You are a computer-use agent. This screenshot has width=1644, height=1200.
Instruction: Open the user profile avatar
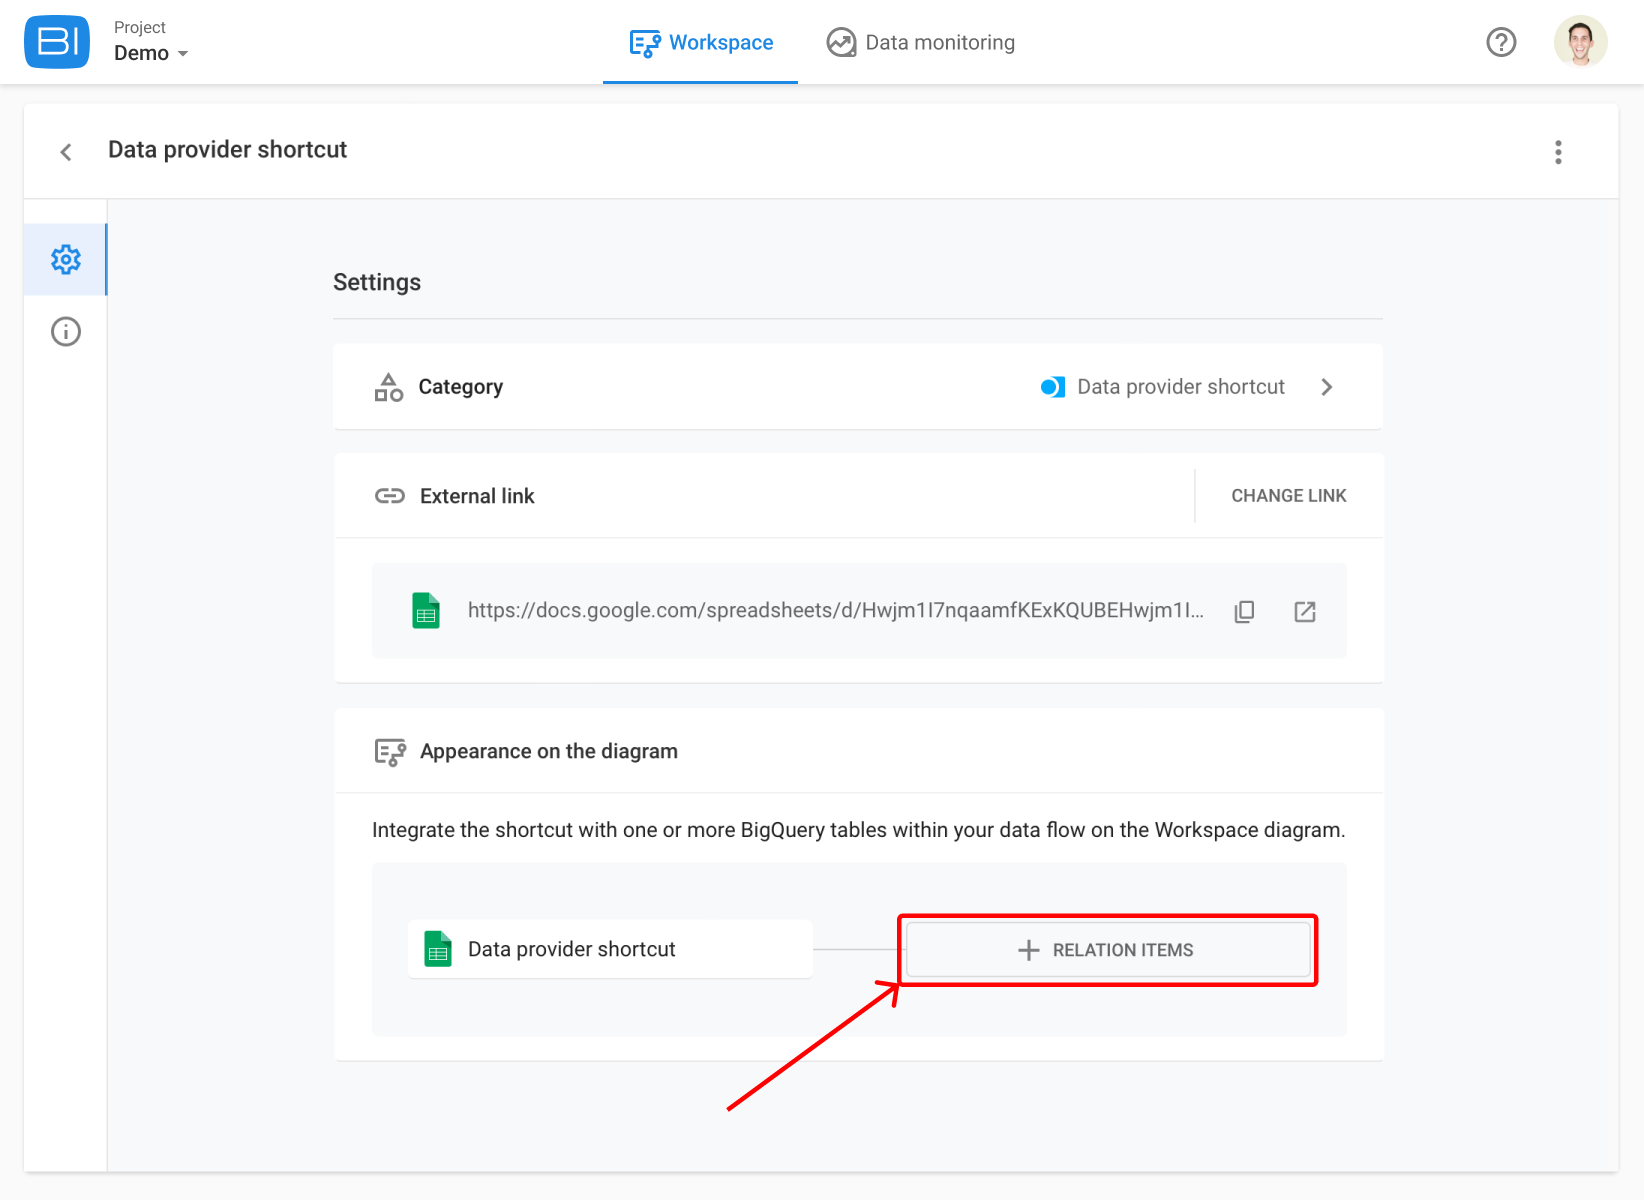point(1580,42)
